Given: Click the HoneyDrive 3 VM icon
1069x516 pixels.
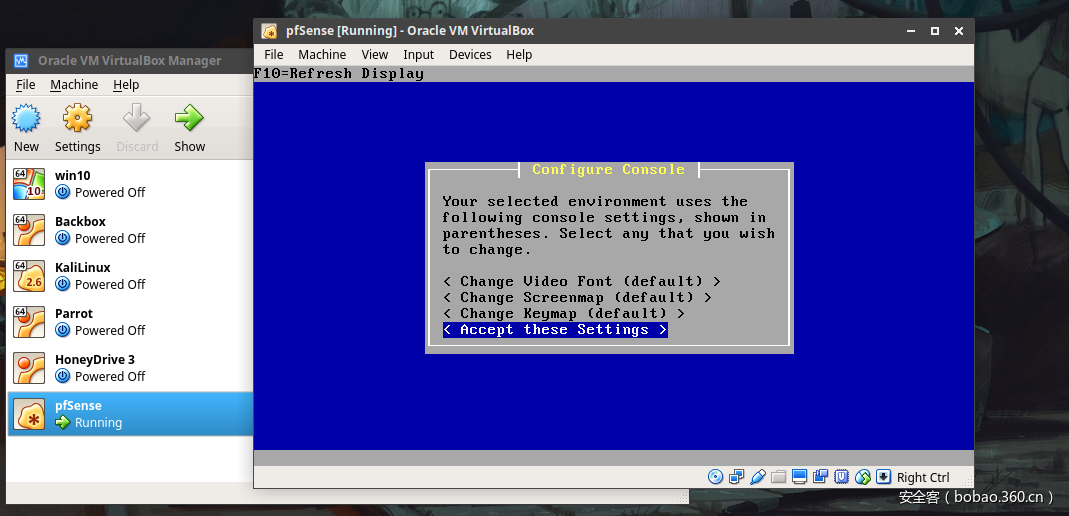Looking at the screenshot, I should click(29, 367).
